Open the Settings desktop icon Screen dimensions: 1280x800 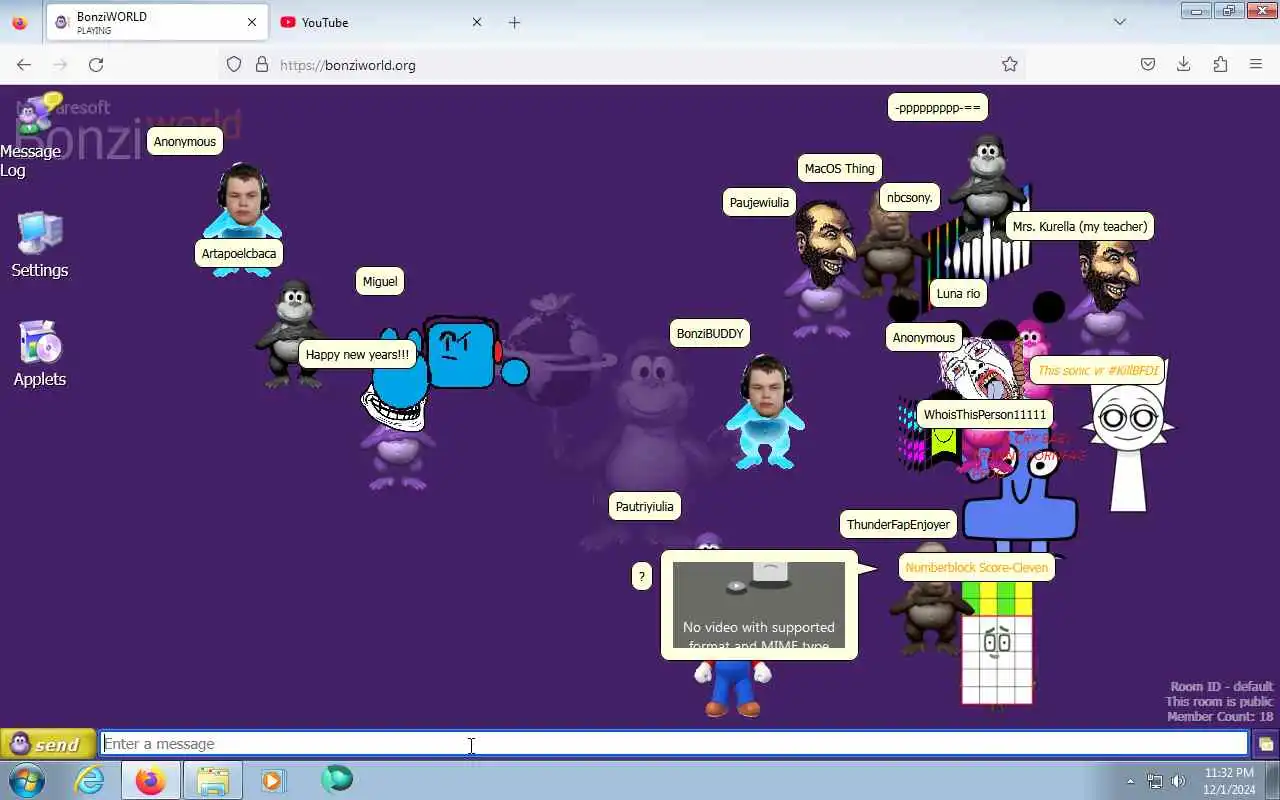(x=40, y=244)
